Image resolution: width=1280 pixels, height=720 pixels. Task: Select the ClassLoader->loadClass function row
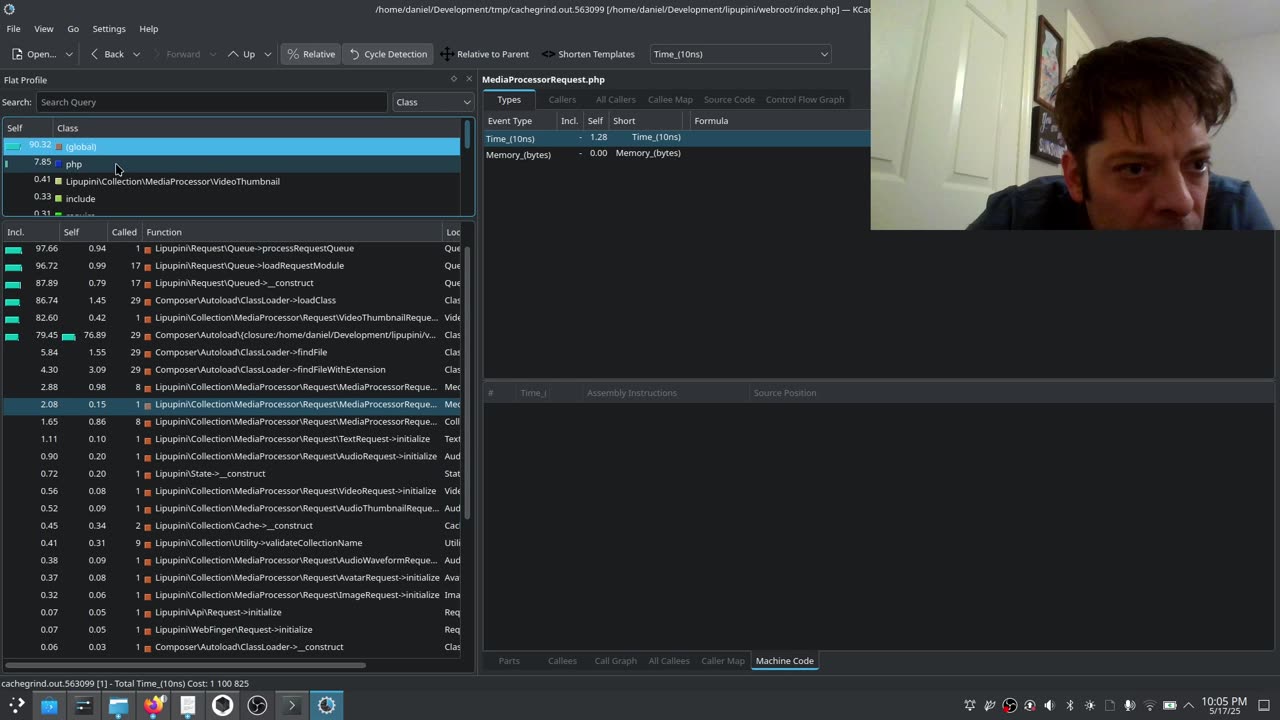pos(232,300)
